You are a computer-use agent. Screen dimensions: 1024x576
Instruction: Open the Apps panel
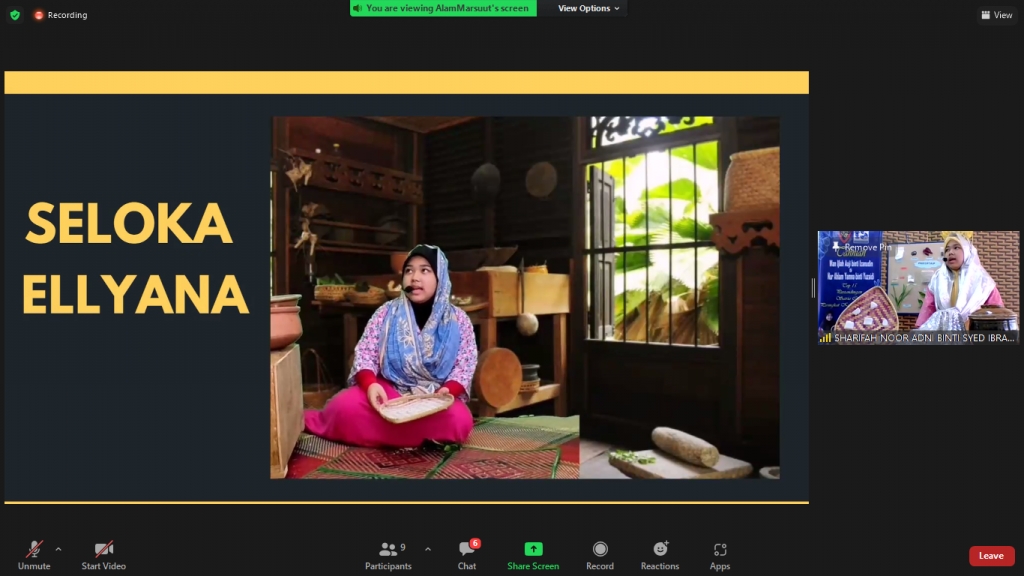pos(719,554)
